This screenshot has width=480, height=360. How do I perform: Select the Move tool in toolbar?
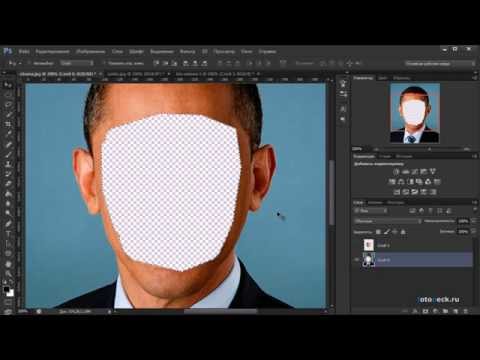[x=8, y=85]
